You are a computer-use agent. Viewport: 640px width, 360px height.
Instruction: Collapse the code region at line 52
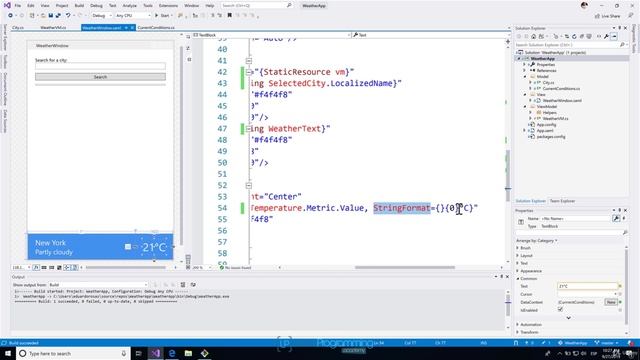249,185
